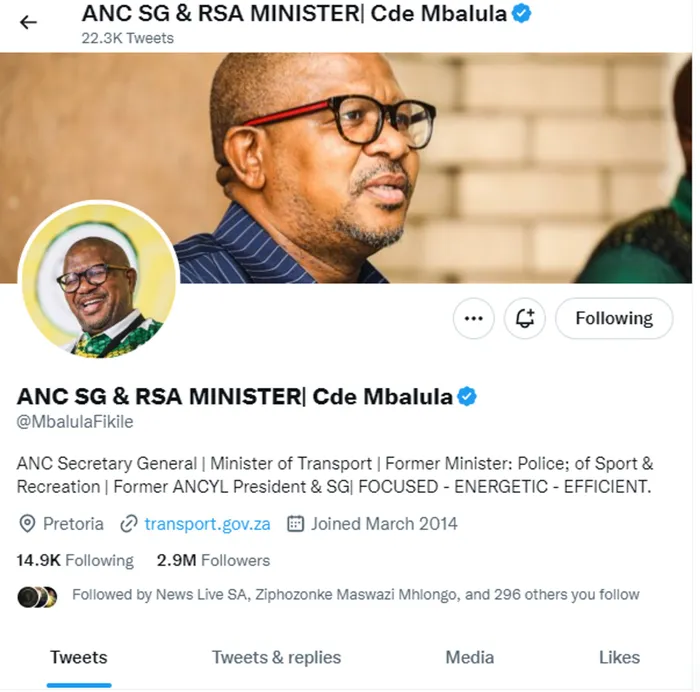Switch to the Media tab
This screenshot has height=692, width=700.
point(470,657)
